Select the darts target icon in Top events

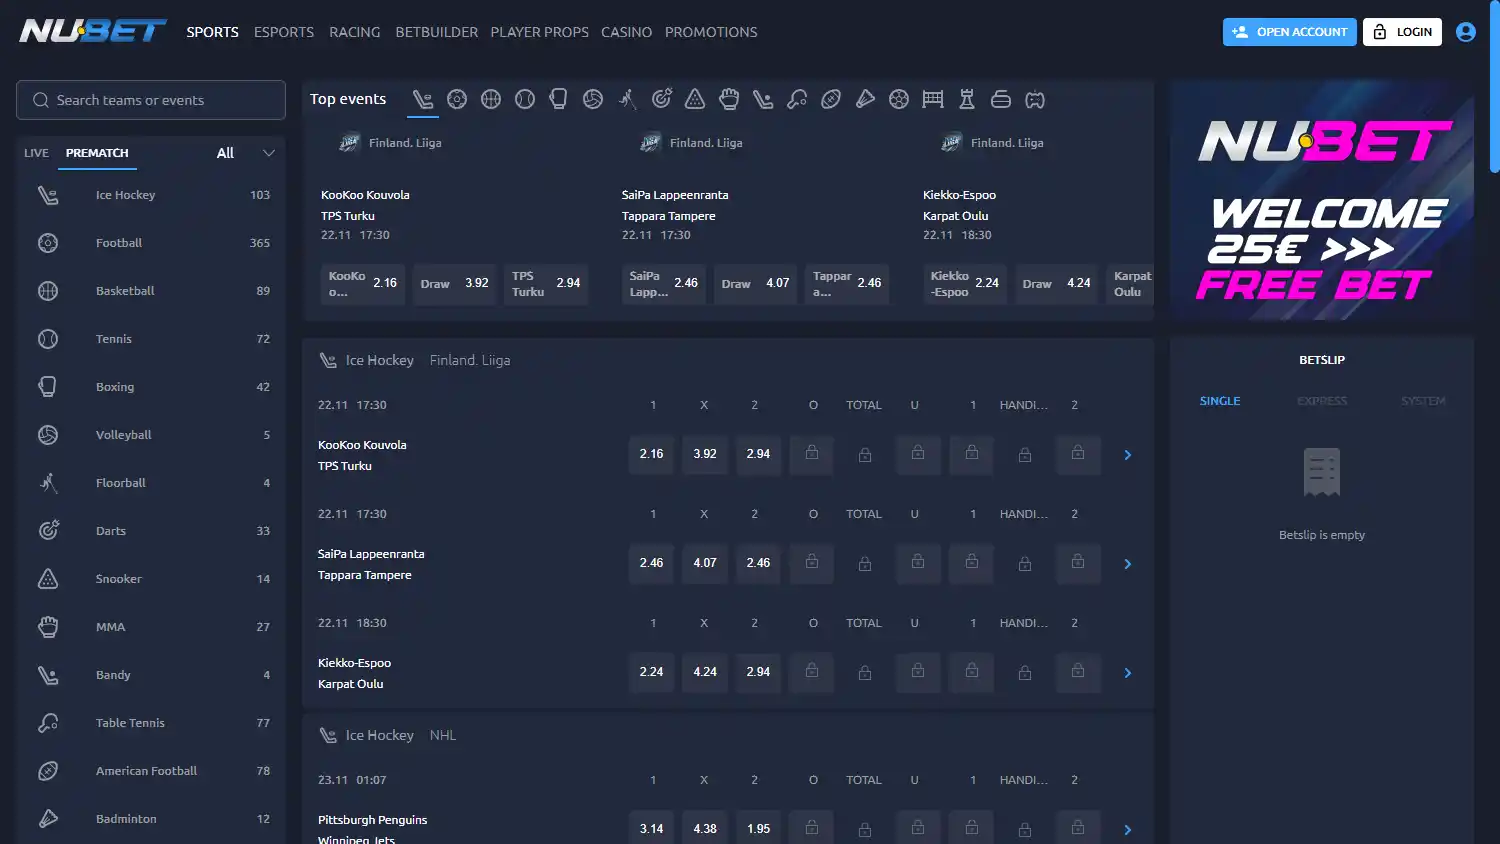point(661,99)
